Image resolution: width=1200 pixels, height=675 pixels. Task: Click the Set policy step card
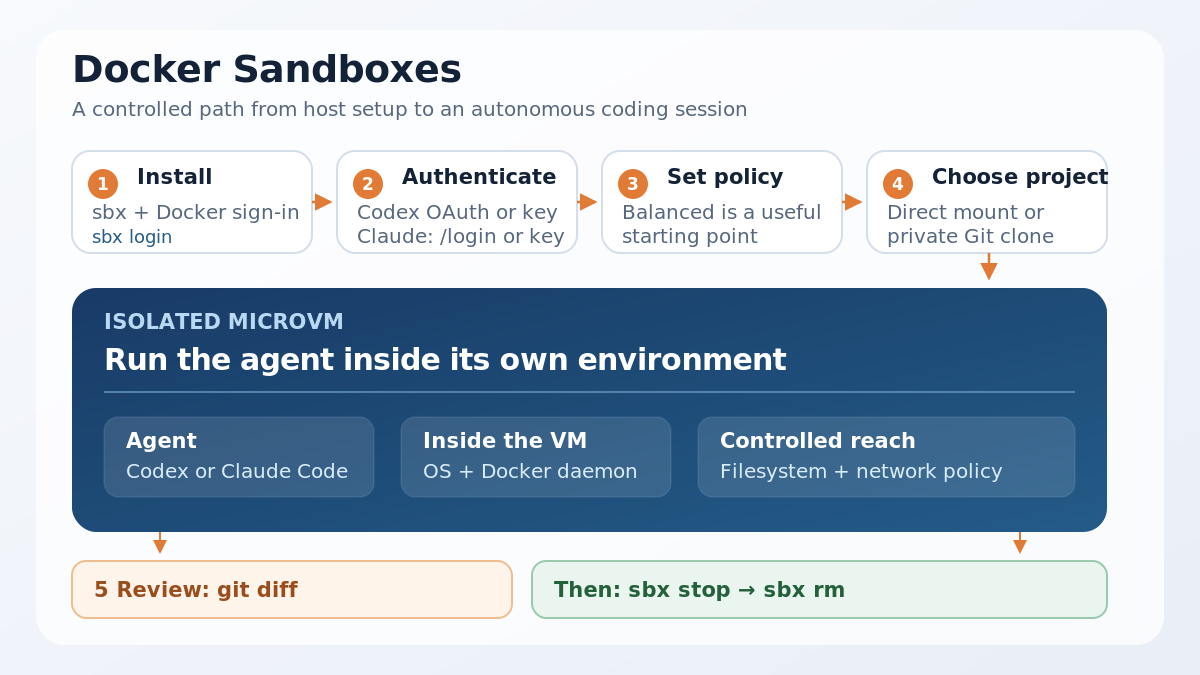click(x=722, y=202)
